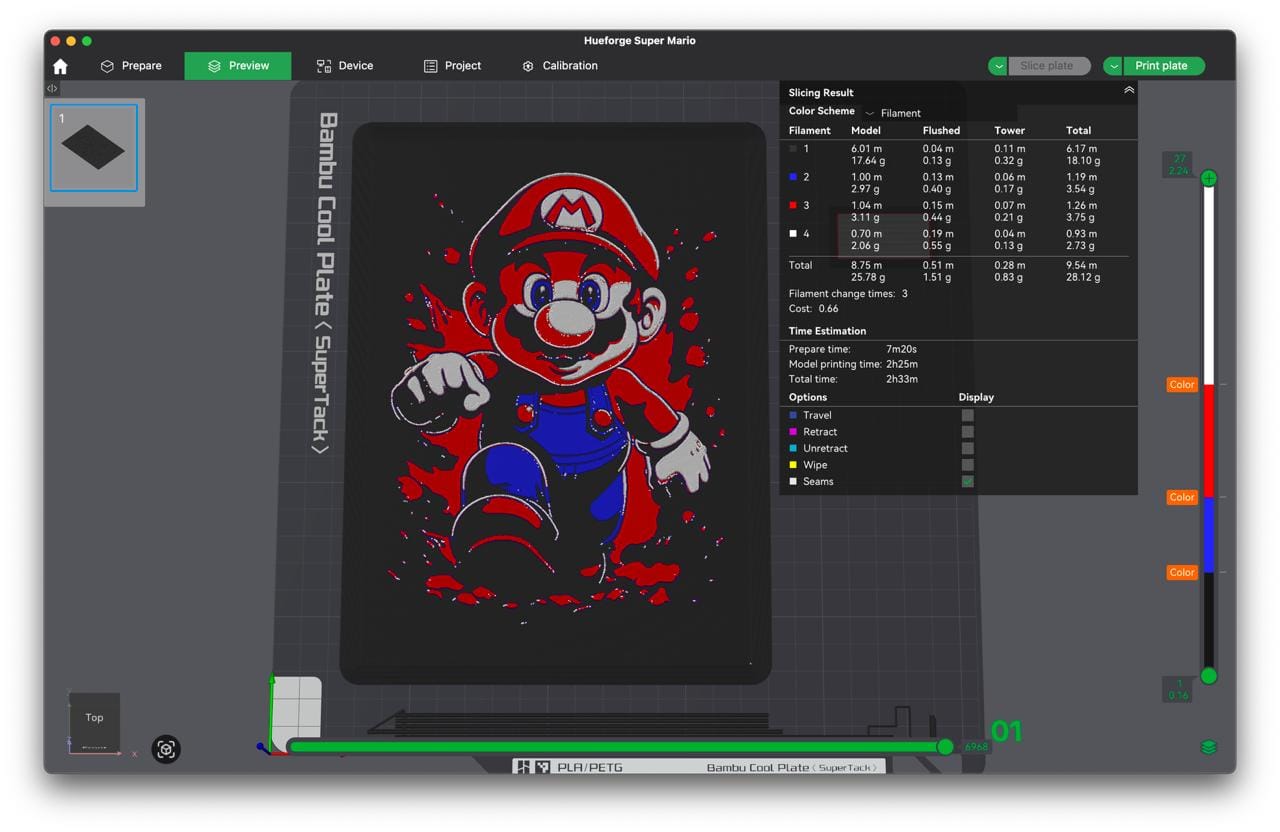
Task: Click the 'Slicing Result' heading
Action: point(821,93)
